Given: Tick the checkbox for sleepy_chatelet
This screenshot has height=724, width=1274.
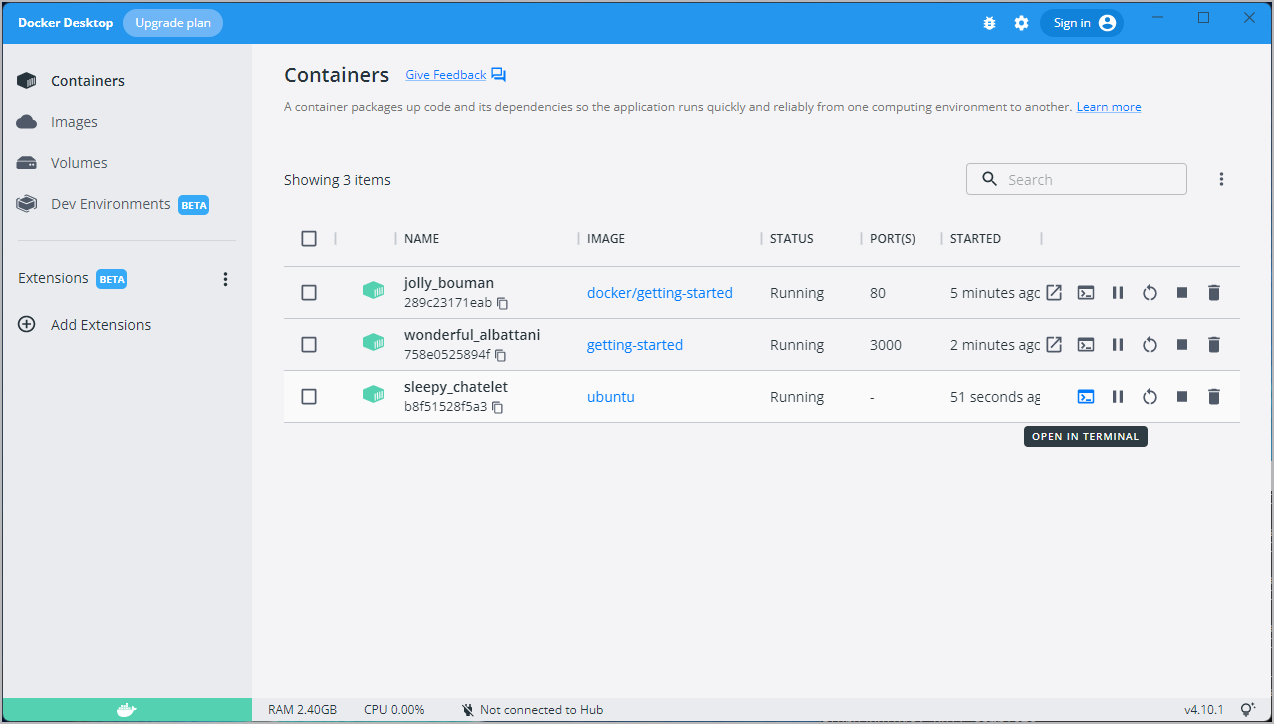Looking at the screenshot, I should [x=309, y=397].
